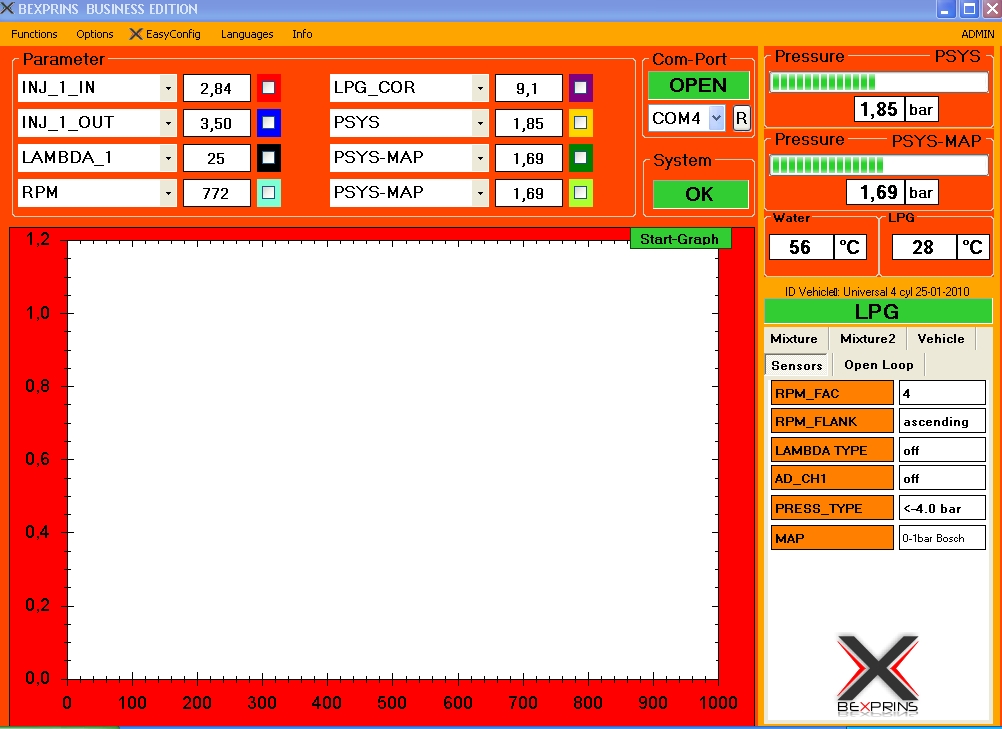Toggle the red checkbox for INJ_1_IN
This screenshot has width=1002, height=729.
click(x=268, y=88)
